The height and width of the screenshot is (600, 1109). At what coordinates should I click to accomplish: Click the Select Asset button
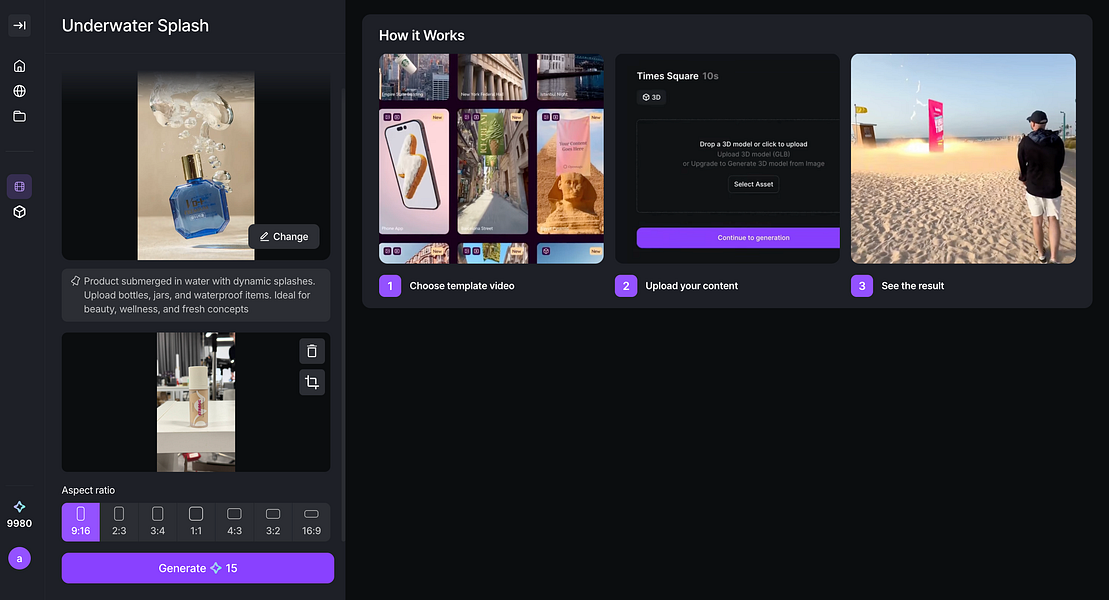[x=753, y=184]
